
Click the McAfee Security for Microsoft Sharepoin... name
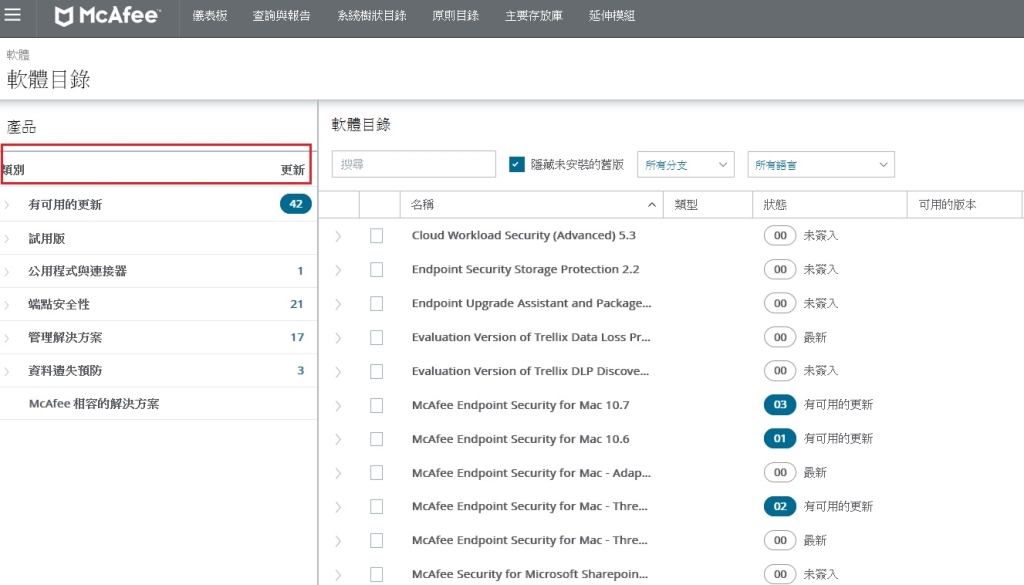(530, 575)
